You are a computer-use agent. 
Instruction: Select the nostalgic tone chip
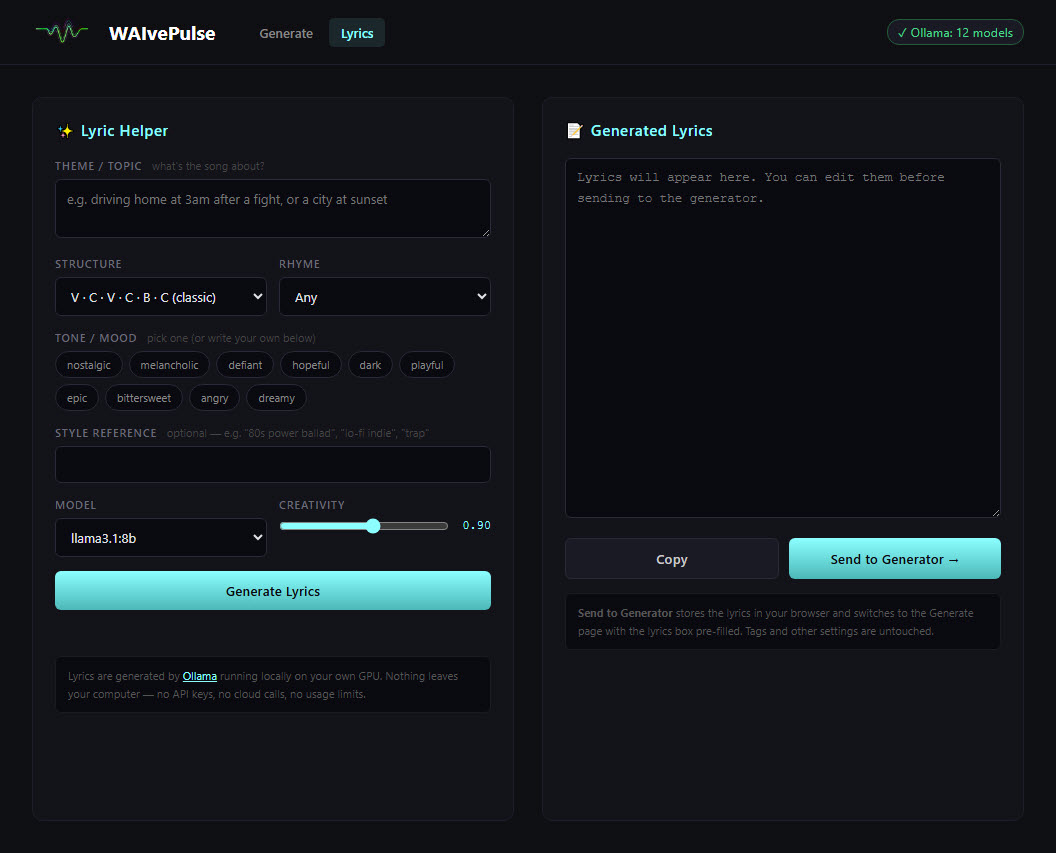[x=88, y=365]
